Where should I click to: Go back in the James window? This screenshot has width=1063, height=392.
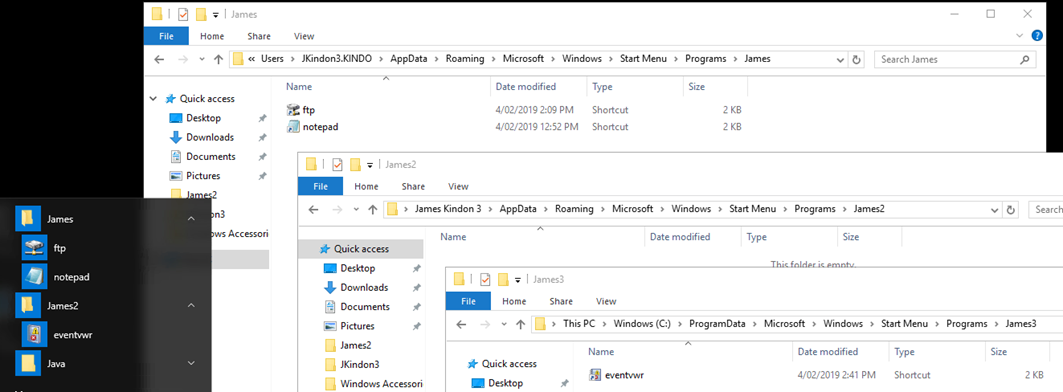tap(159, 60)
